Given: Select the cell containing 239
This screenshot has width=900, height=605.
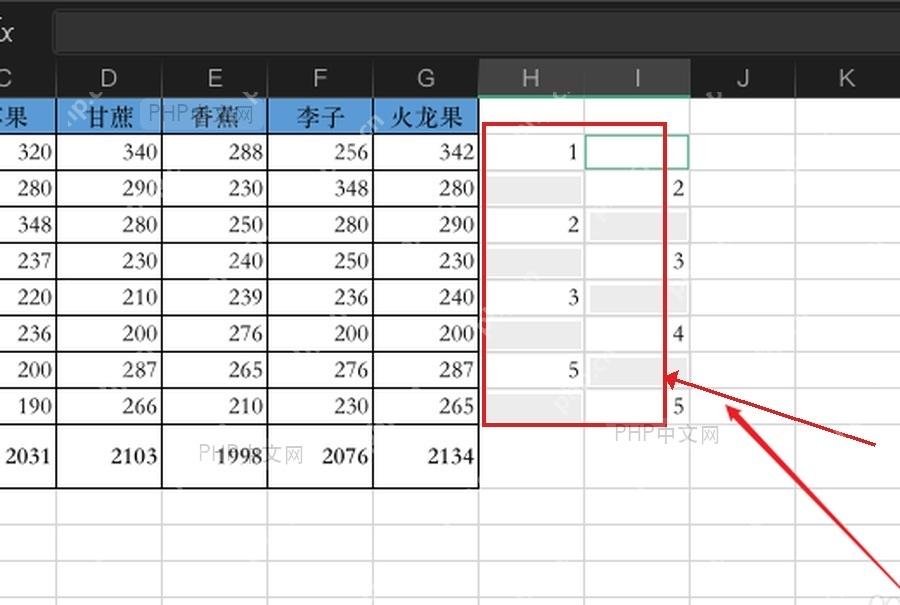Looking at the screenshot, I should point(215,297).
